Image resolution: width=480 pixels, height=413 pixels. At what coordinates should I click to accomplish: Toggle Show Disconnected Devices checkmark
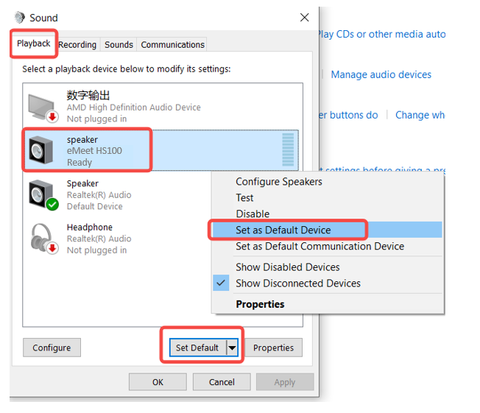[221, 283]
